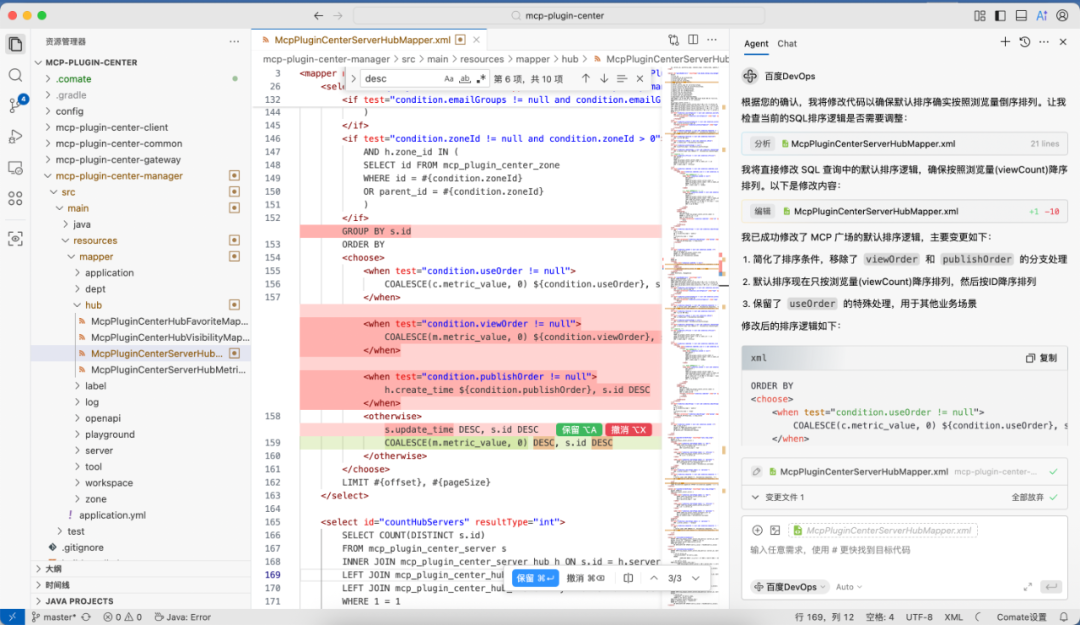Image resolution: width=1080 pixels, height=625 pixels.
Task: Toggle match whole word in find widget
Action: pyautogui.click(x=465, y=79)
